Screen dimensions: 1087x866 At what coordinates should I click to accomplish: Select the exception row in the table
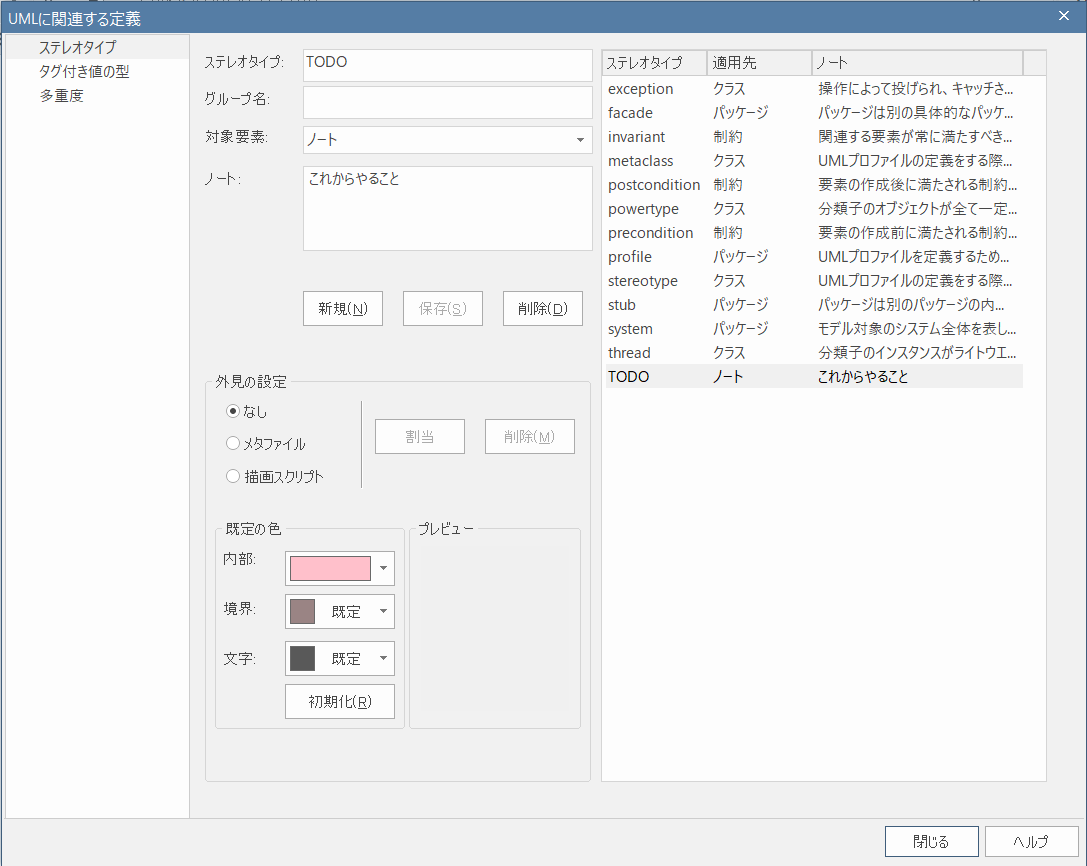click(640, 89)
